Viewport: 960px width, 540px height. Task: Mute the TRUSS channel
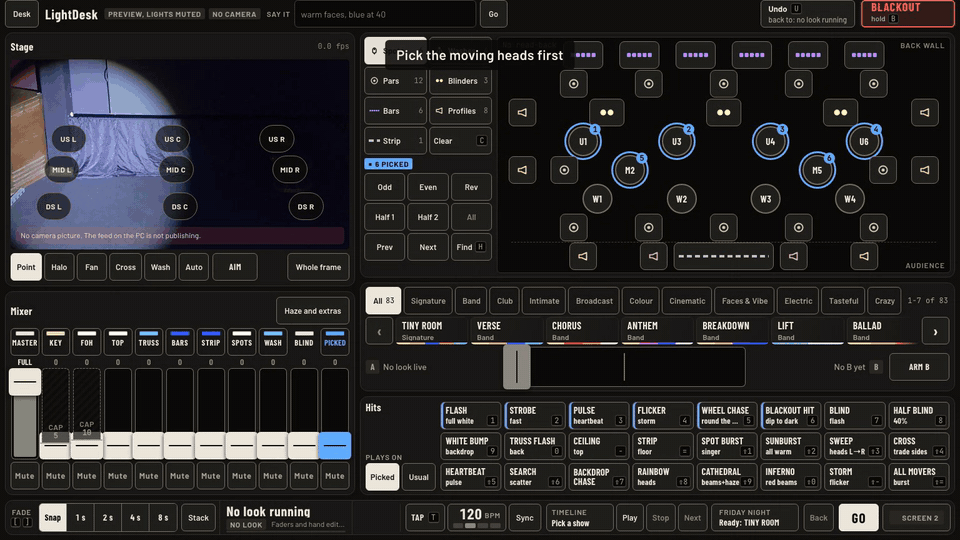(148, 476)
